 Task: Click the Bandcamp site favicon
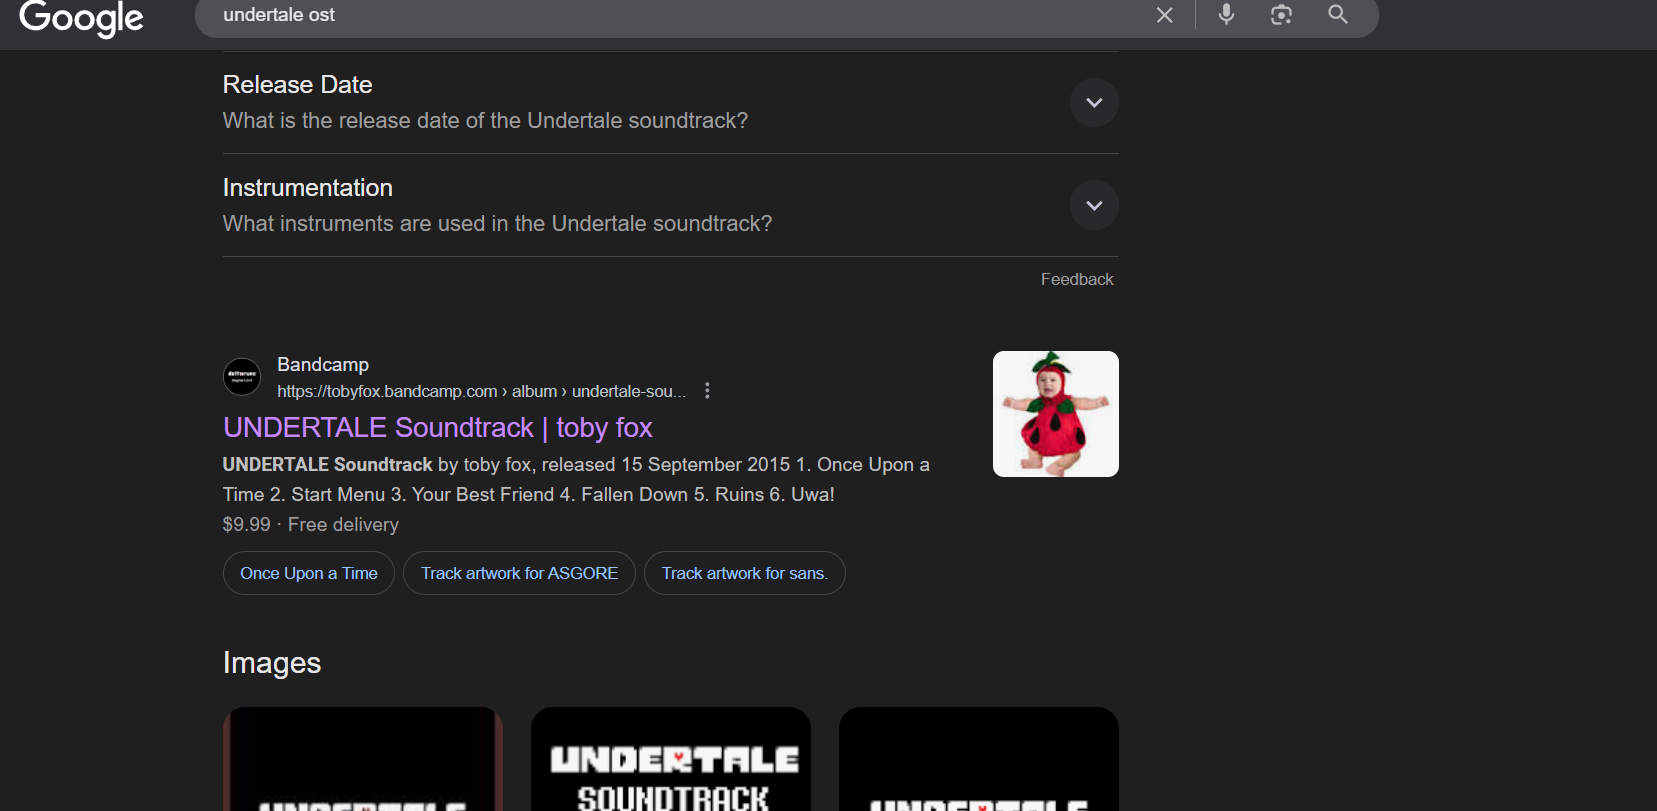tap(242, 377)
